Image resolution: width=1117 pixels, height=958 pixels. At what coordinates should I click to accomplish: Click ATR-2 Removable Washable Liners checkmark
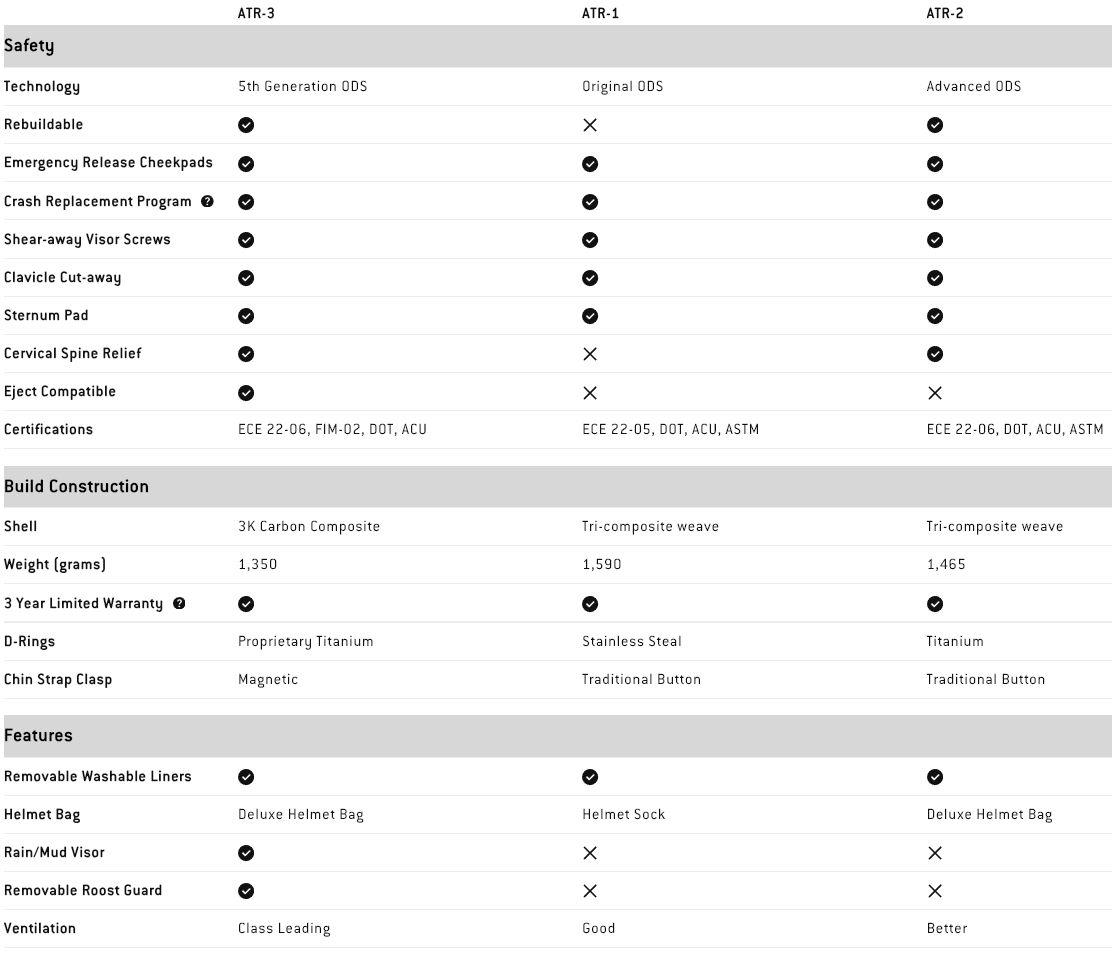click(935, 777)
